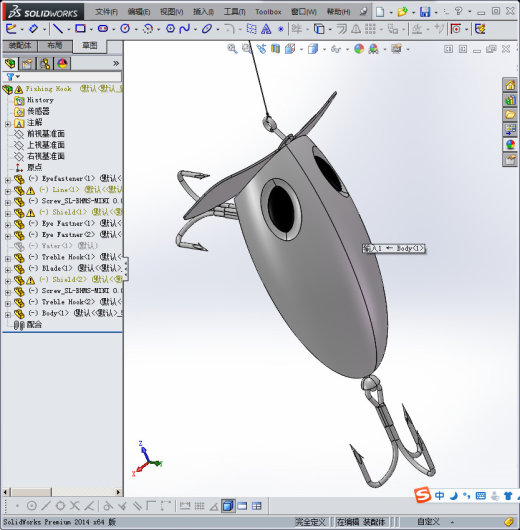
Task: Toggle the selection filter grid icon
Action: point(199,506)
